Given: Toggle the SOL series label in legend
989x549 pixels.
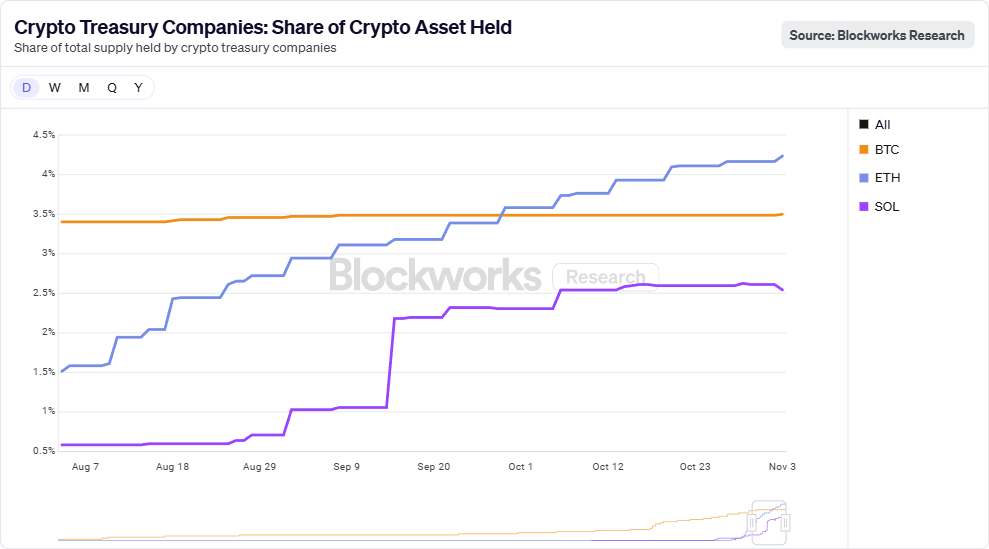Looking at the screenshot, I should click(887, 207).
